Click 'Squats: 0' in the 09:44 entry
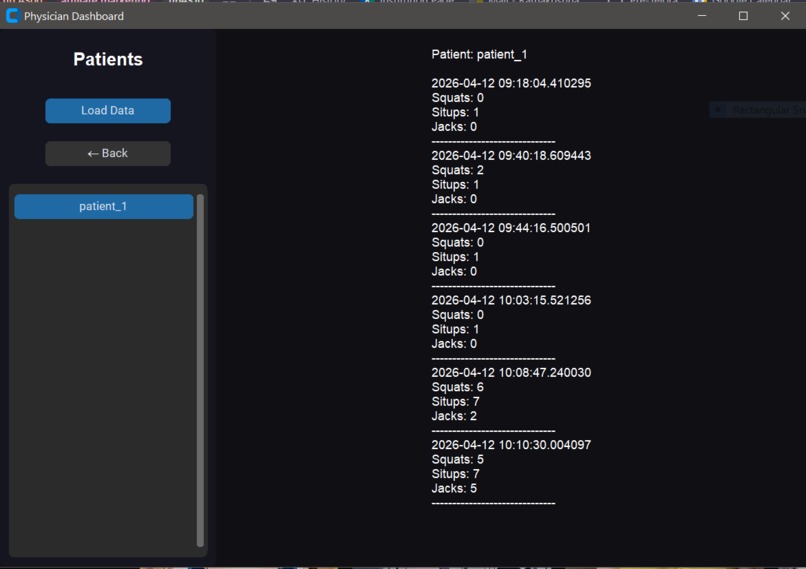The image size is (806, 569). [457, 243]
